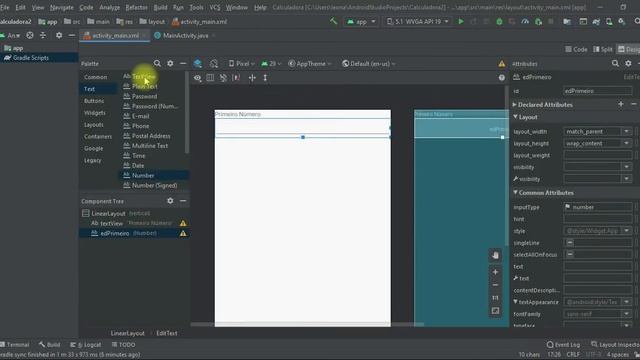Image resolution: width=640 pixels, height=360 pixels.
Task: Select the Layouts palette category
Action: (93, 124)
